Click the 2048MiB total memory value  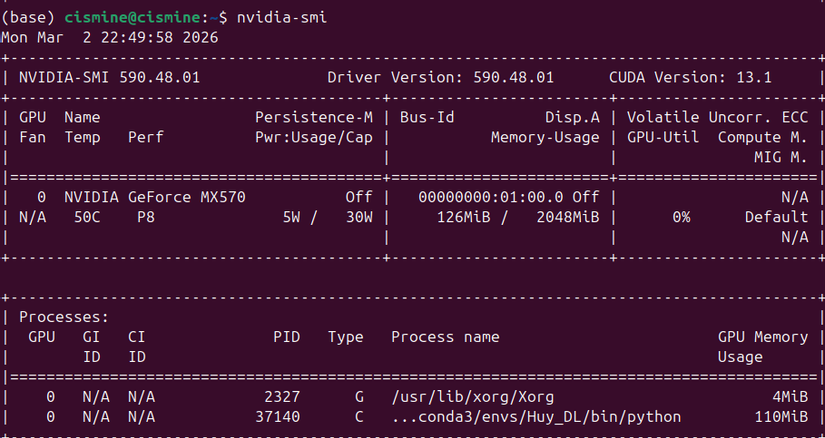(567, 217)
